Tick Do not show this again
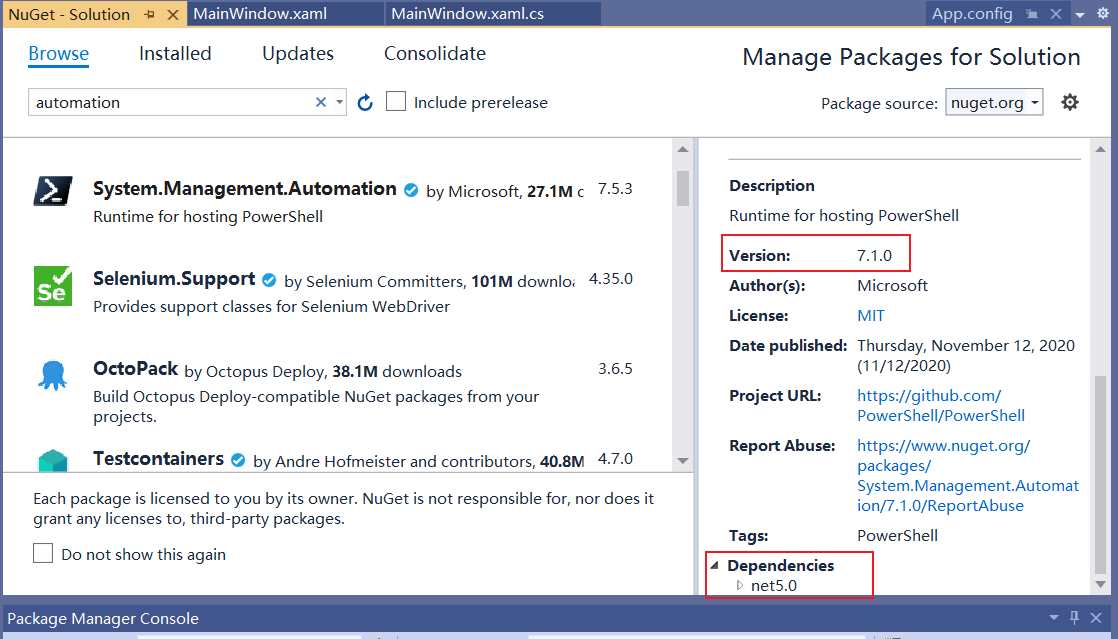Viewport: 1118px width, 639px height. pos(43,553)
